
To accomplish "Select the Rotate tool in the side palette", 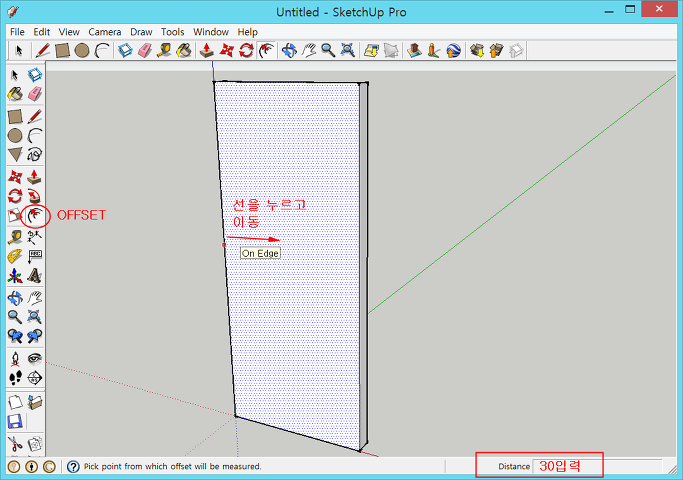I will click(15, 196).
